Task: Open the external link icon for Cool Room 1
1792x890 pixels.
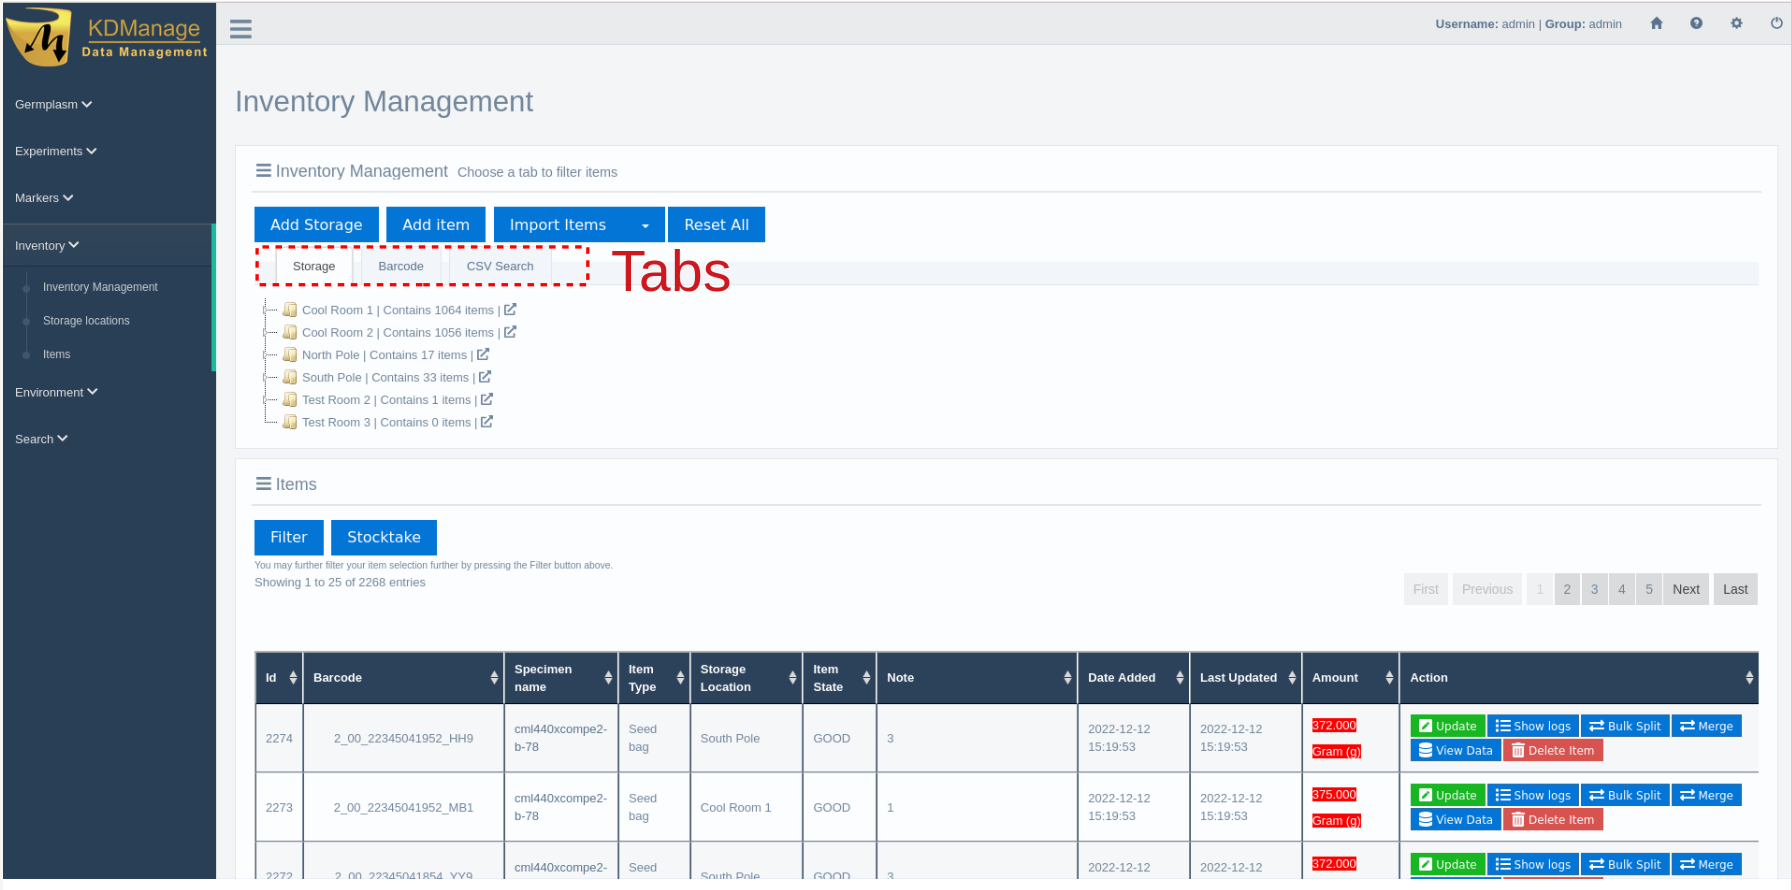Action: coord(510,310)
